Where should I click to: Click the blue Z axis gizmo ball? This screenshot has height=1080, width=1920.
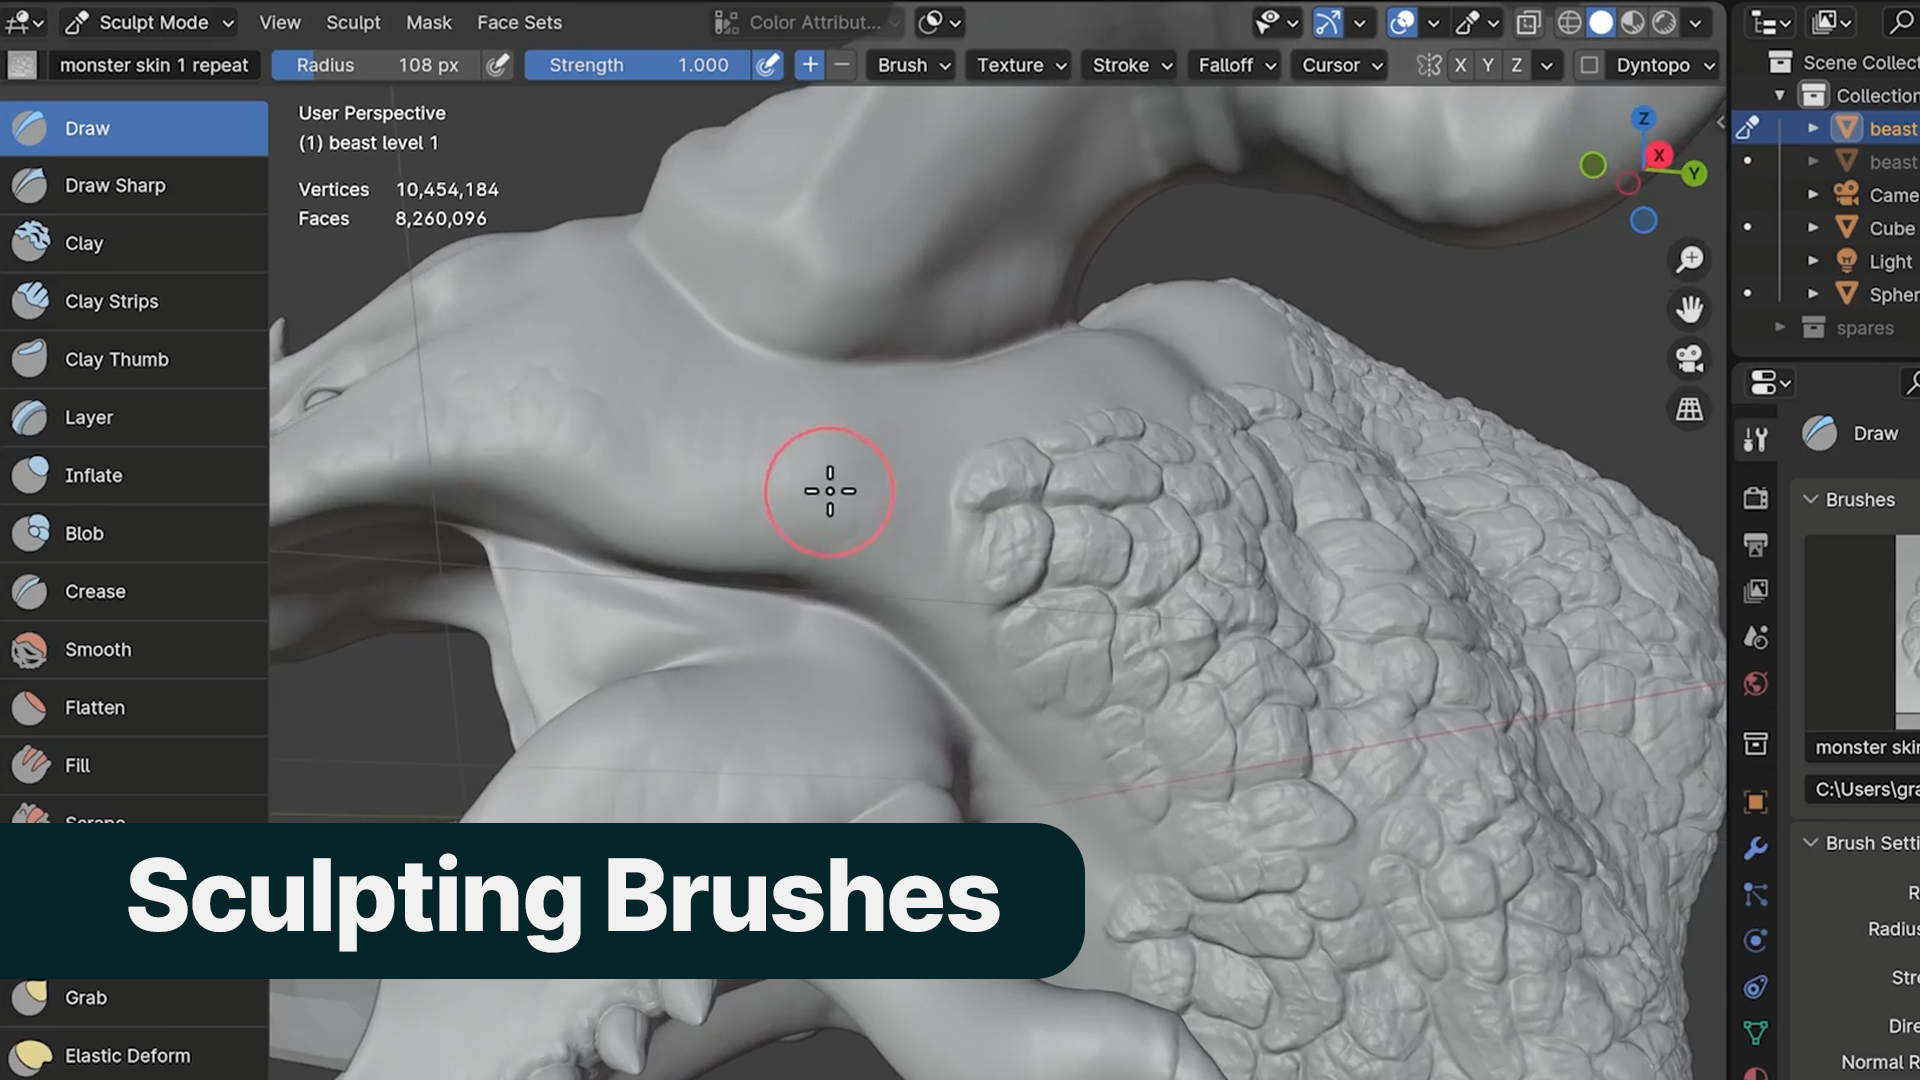point(1643,118)
